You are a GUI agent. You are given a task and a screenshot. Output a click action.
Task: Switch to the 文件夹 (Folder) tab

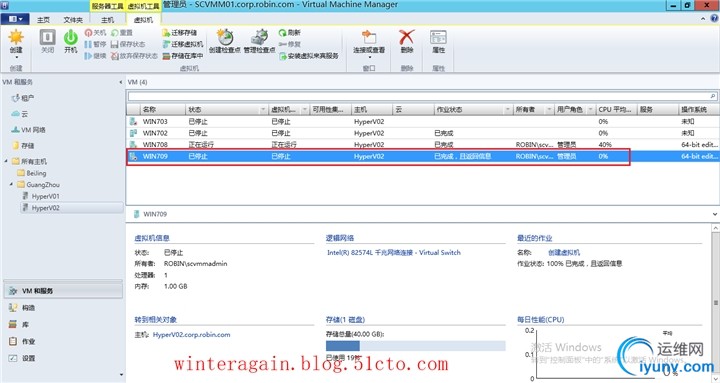pos(73,20)
